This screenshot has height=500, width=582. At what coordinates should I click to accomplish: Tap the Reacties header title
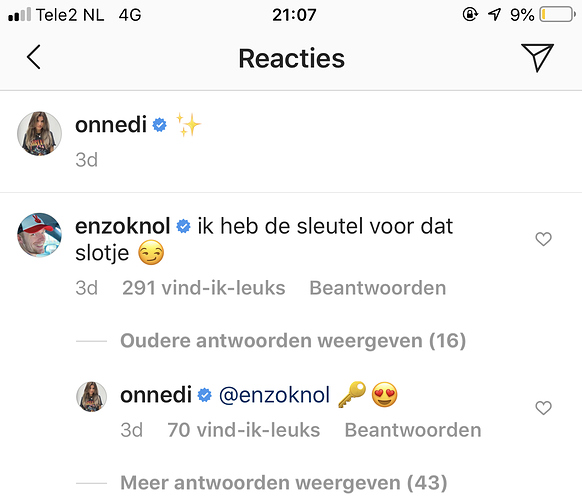click(x=291, y=58)
